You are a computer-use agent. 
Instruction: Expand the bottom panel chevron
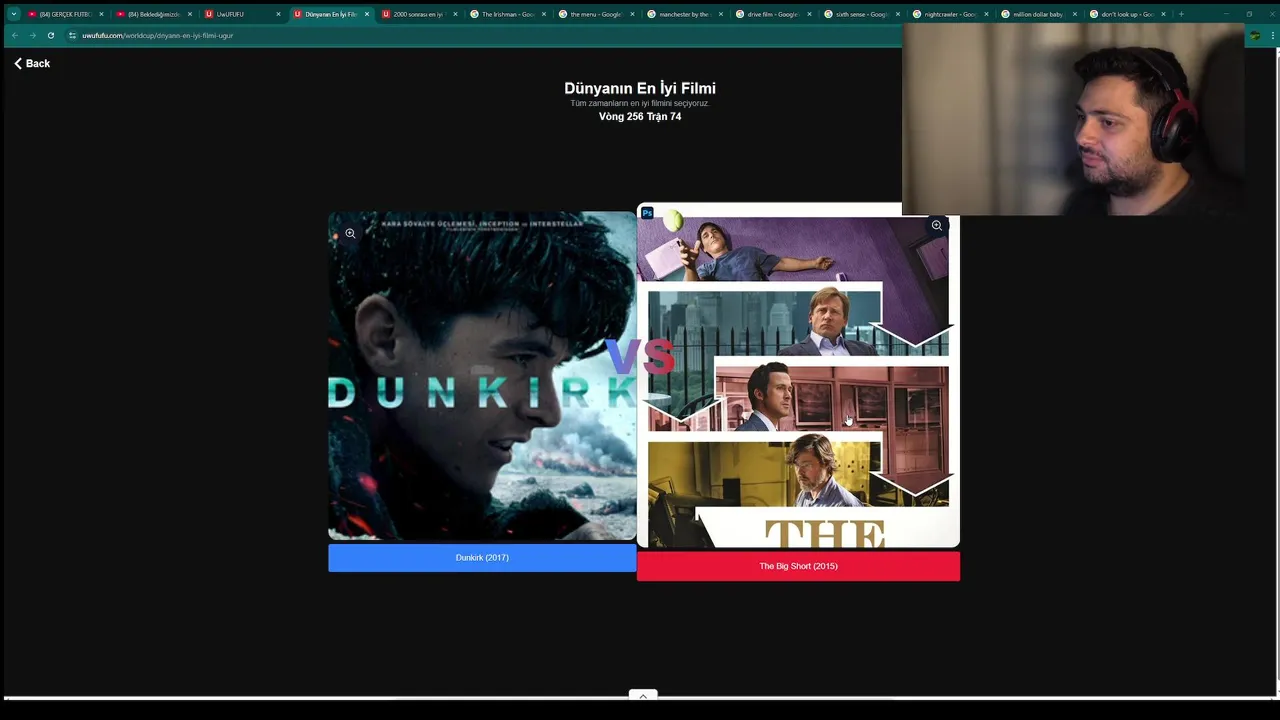pyautogui.click(x=643, y=695)
